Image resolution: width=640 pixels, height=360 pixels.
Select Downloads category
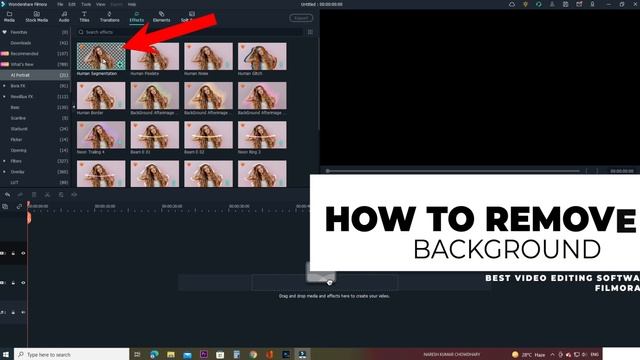[35, 43]
